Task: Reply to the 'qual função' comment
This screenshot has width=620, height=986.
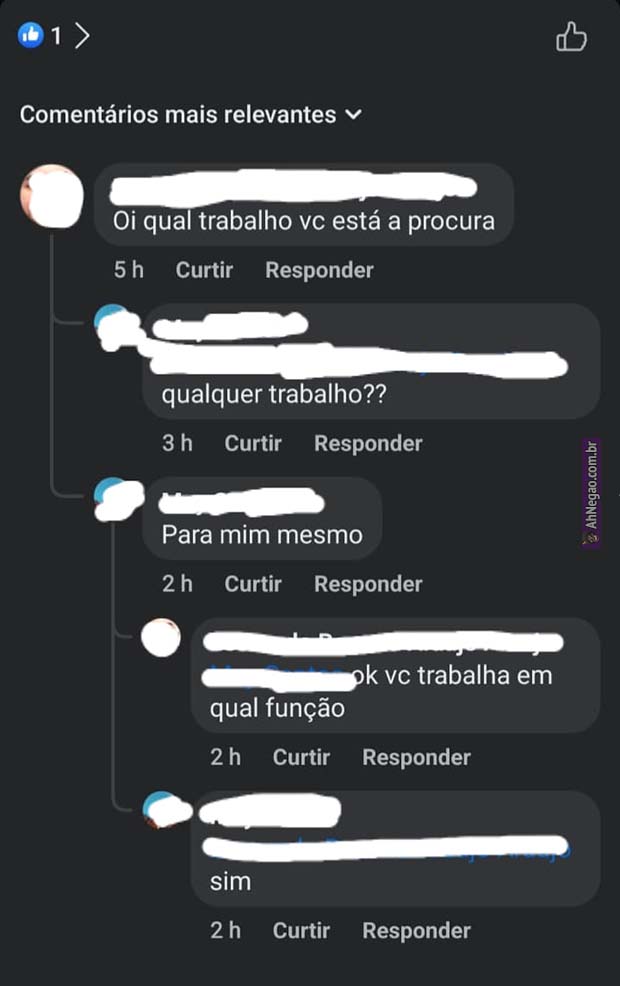Action: click(x=416, y=757)
